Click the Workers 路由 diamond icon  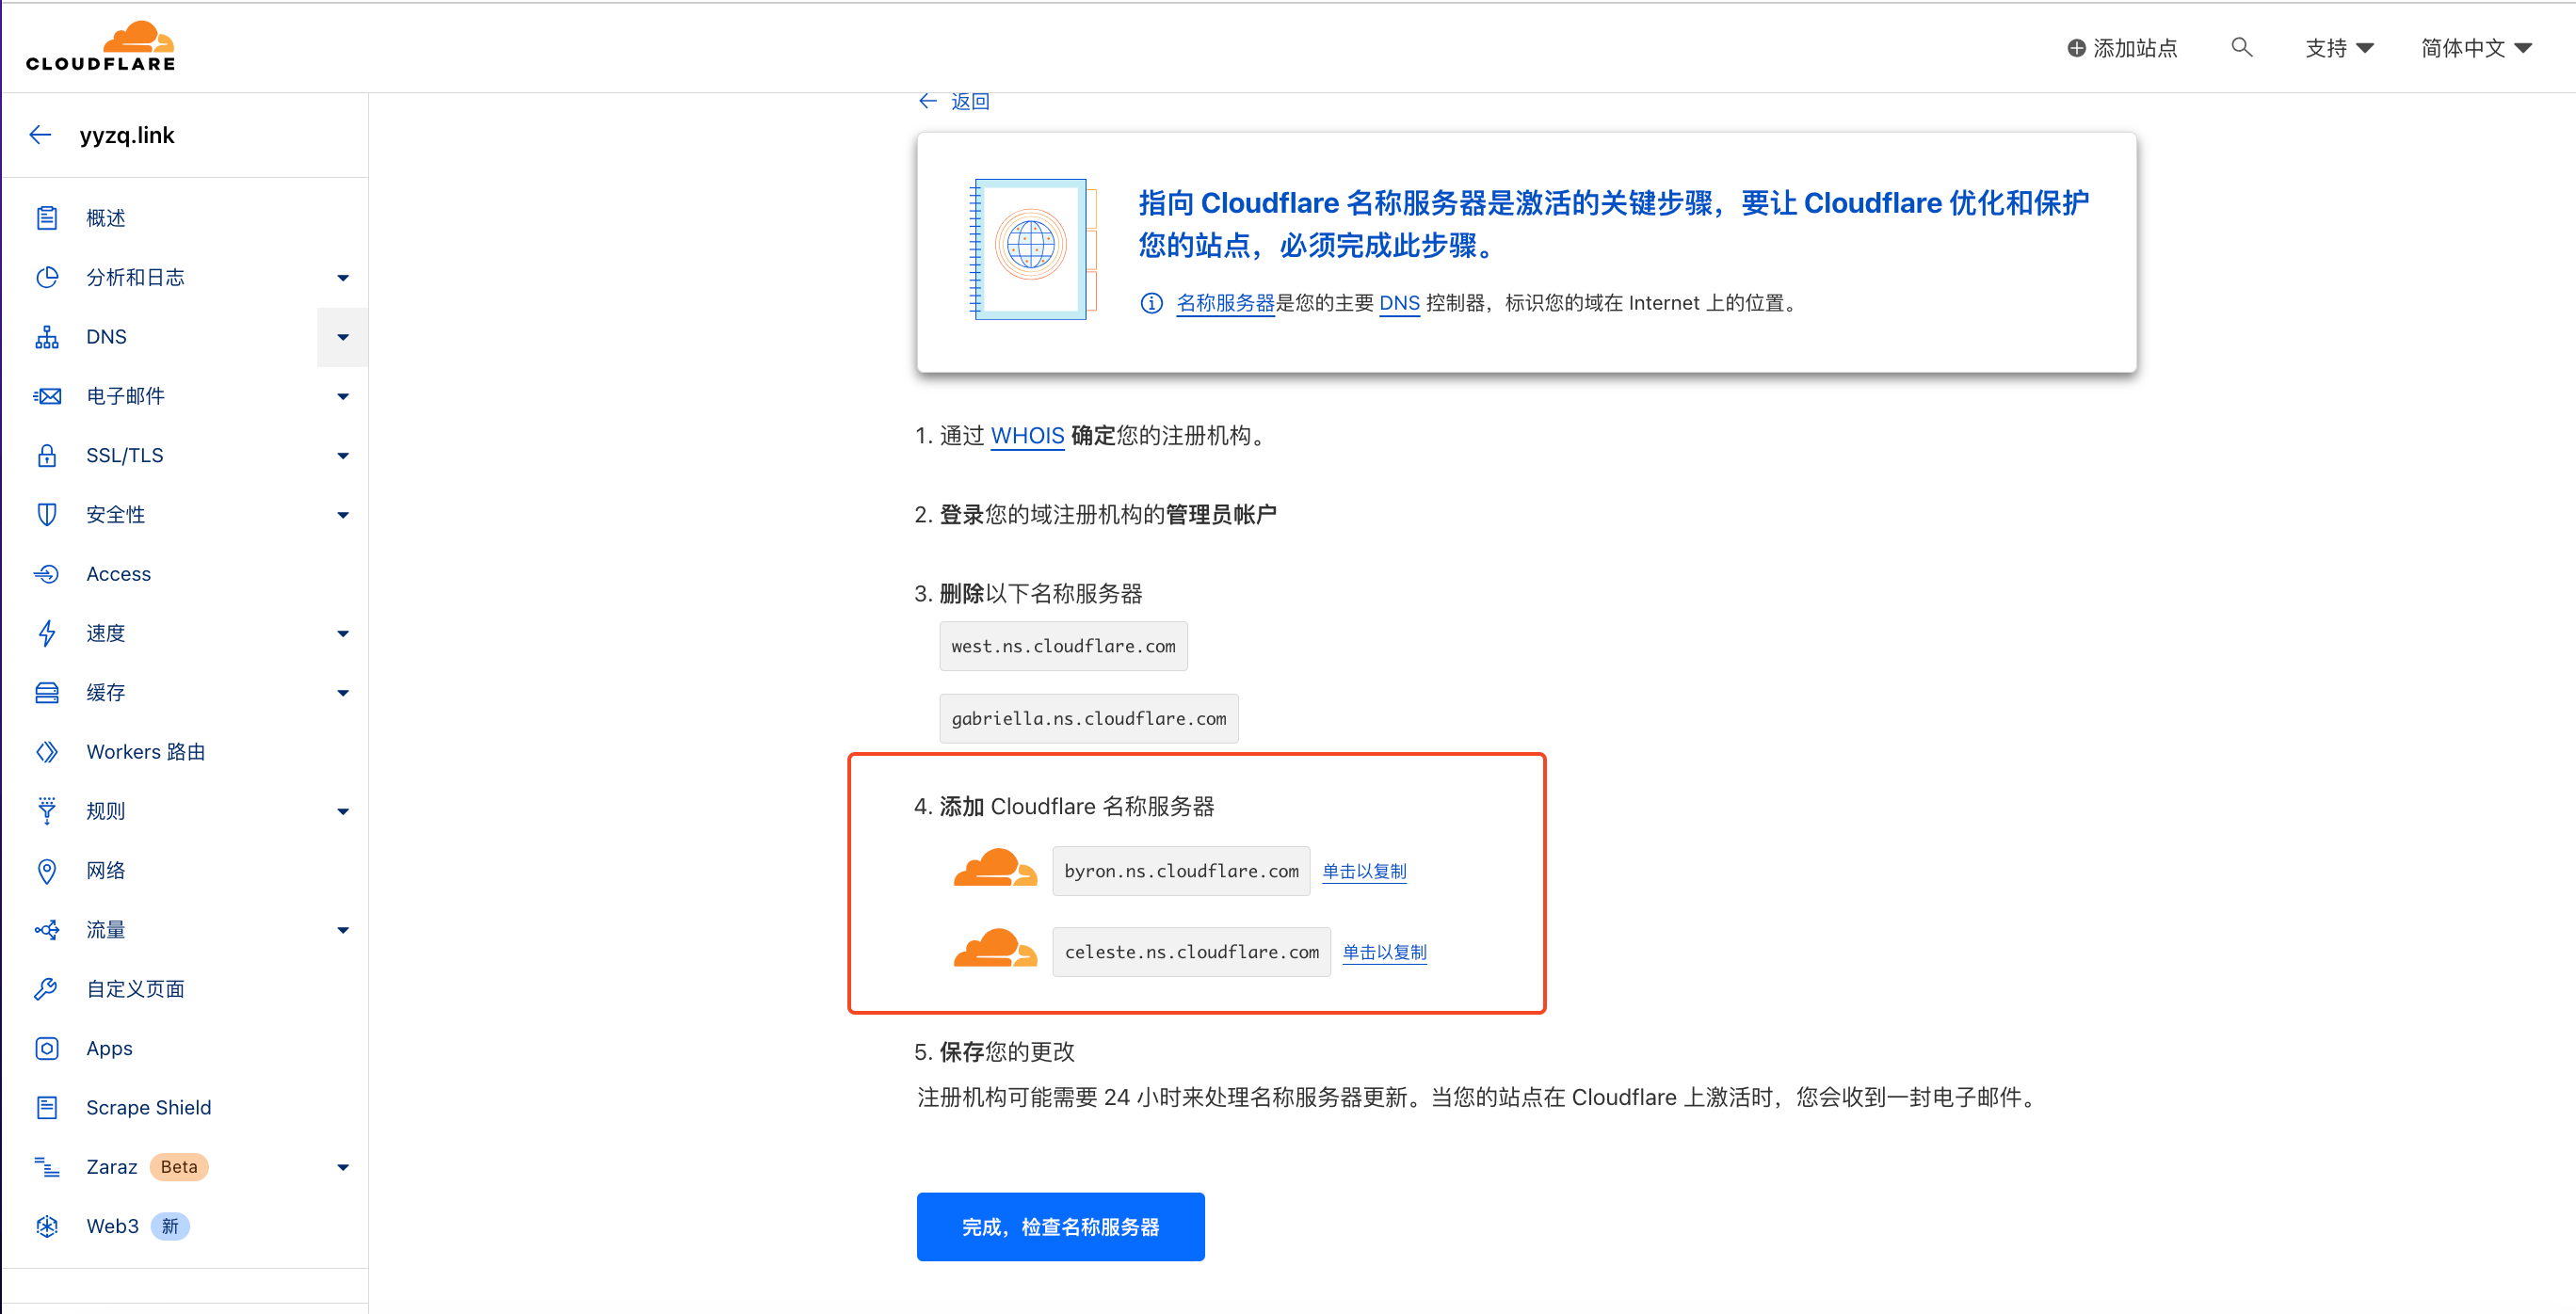(47, 752)
